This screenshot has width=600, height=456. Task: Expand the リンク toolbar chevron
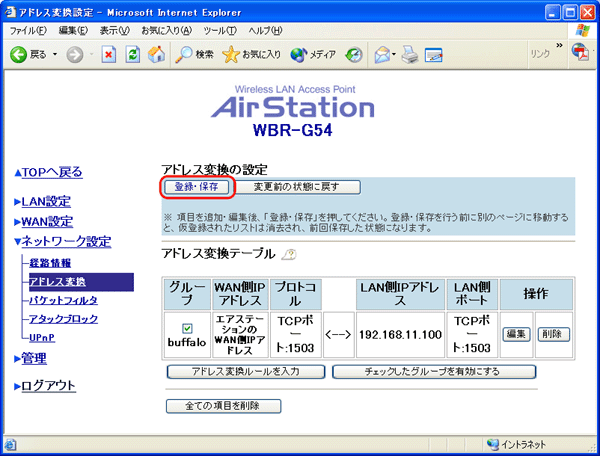(559, 46)
